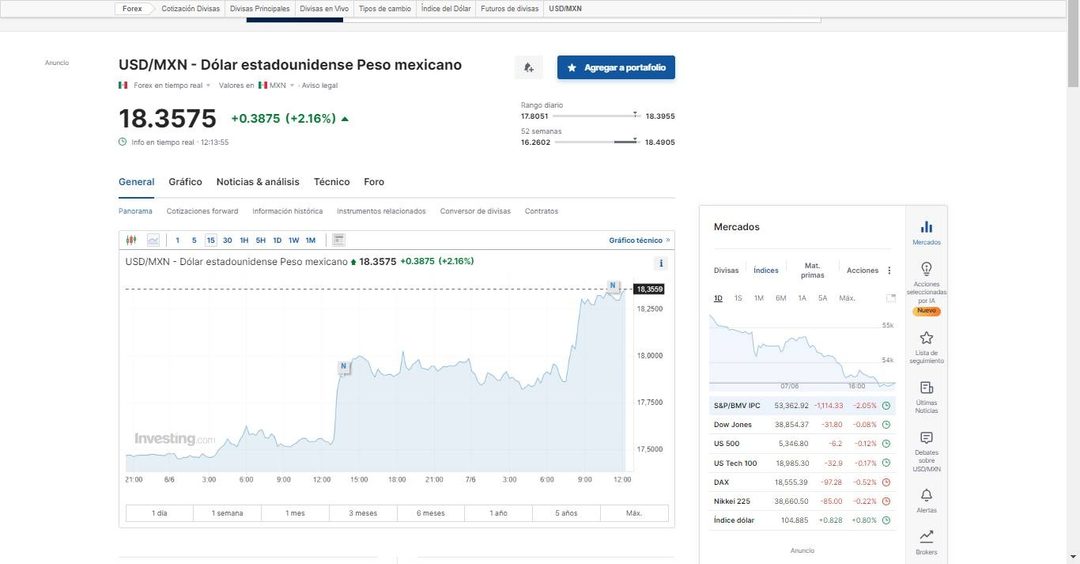
Task: Click the clock icon in Nikkei 225 row
Action: [x=886, y=501]
